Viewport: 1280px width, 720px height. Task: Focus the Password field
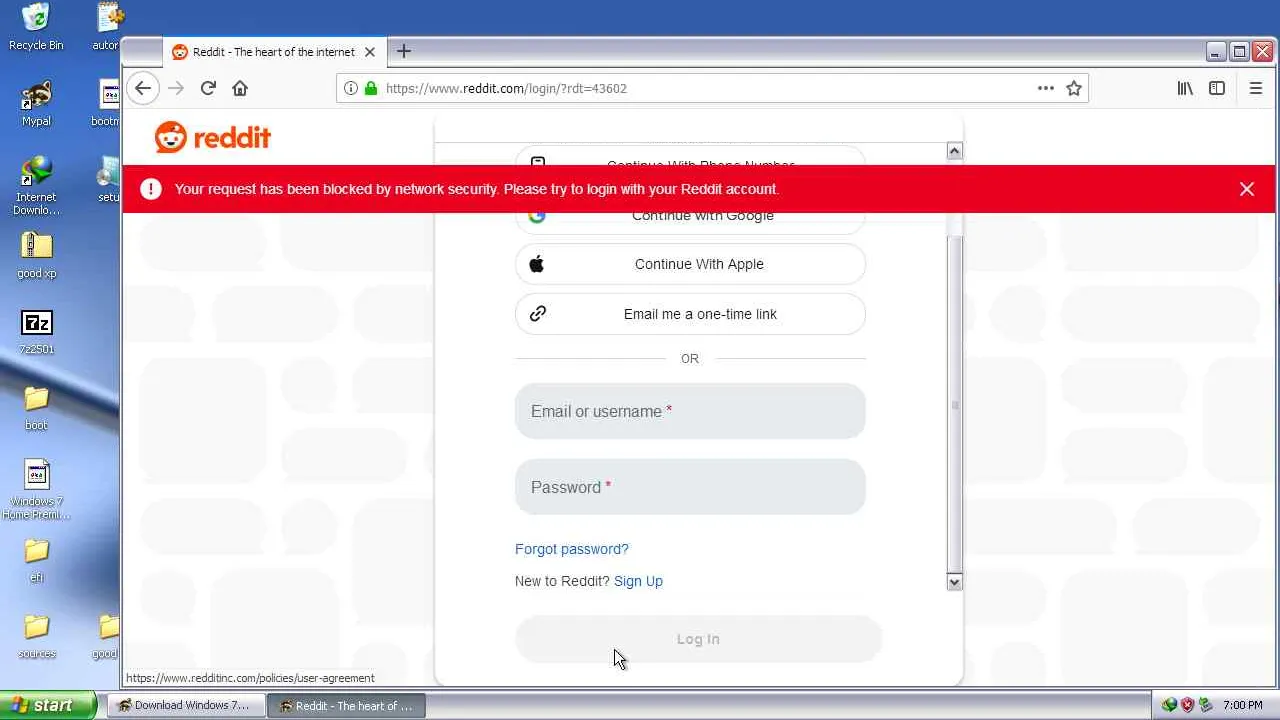click(x=690, y=487)
